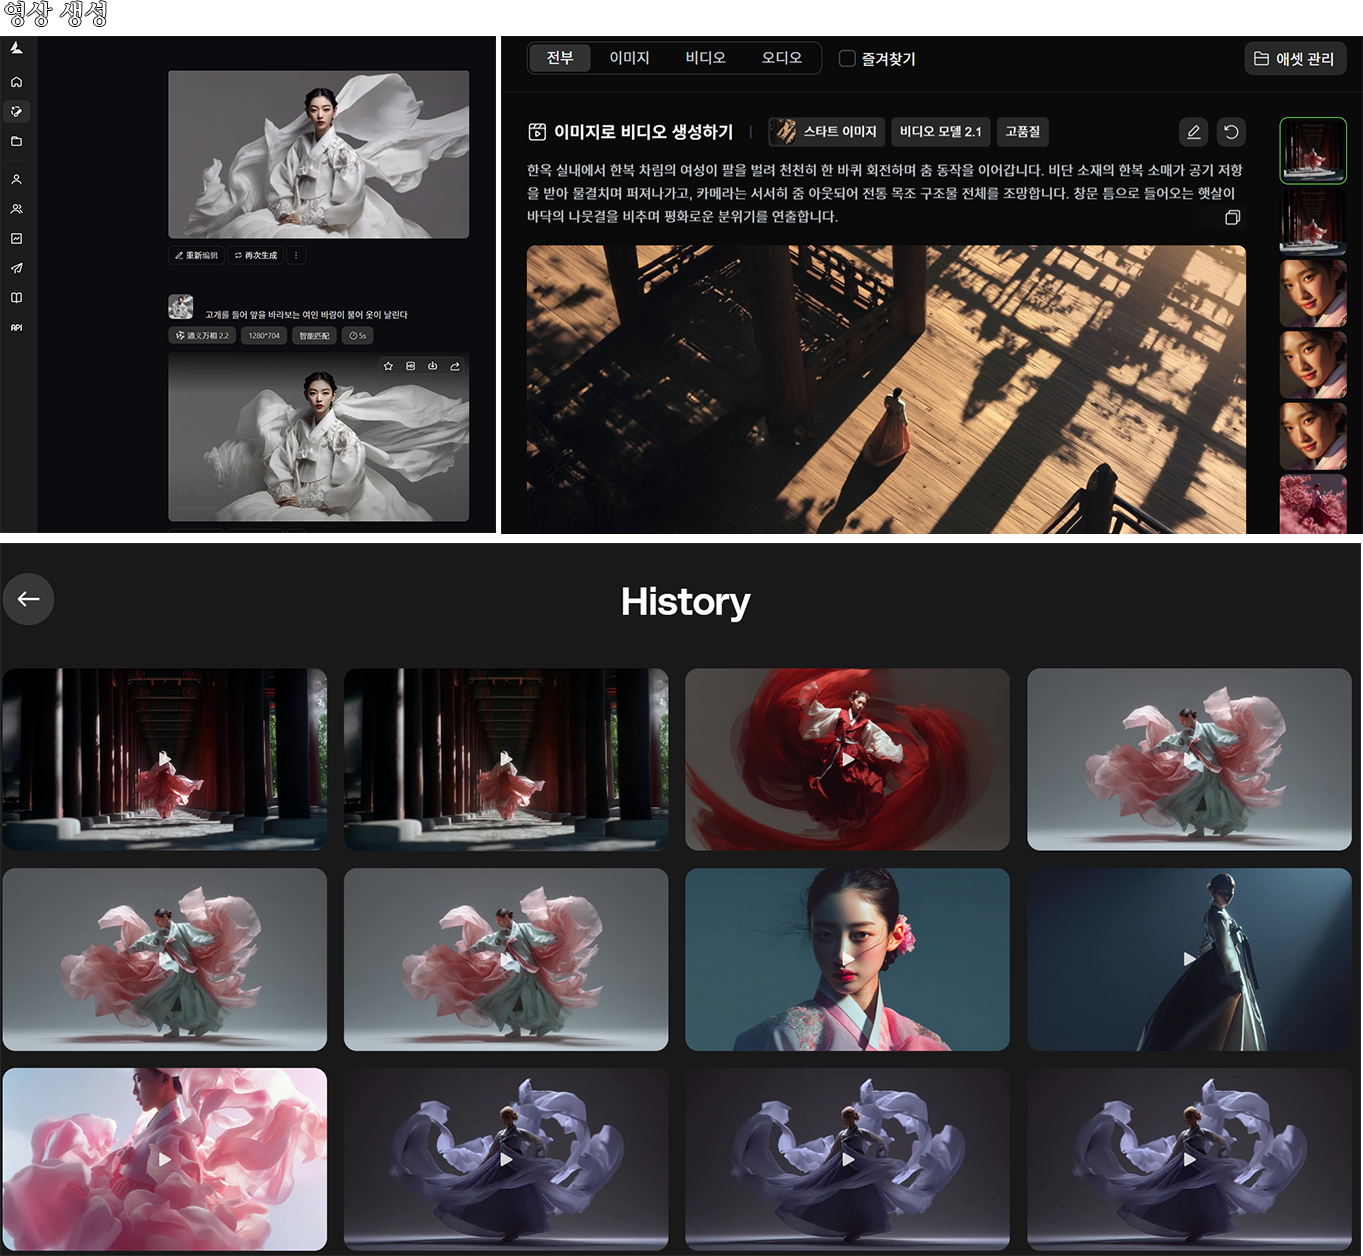Viewport: 1363px width, 1256px height.
Task: Enable the 즐겨찾기 checkbox
Action: [847, 59]
